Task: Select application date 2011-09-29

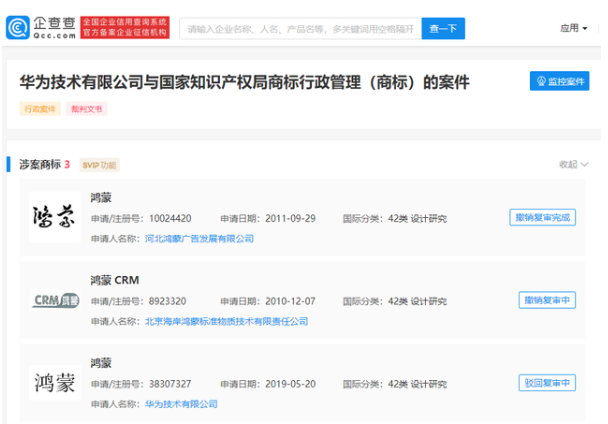Action: [290, 219]
